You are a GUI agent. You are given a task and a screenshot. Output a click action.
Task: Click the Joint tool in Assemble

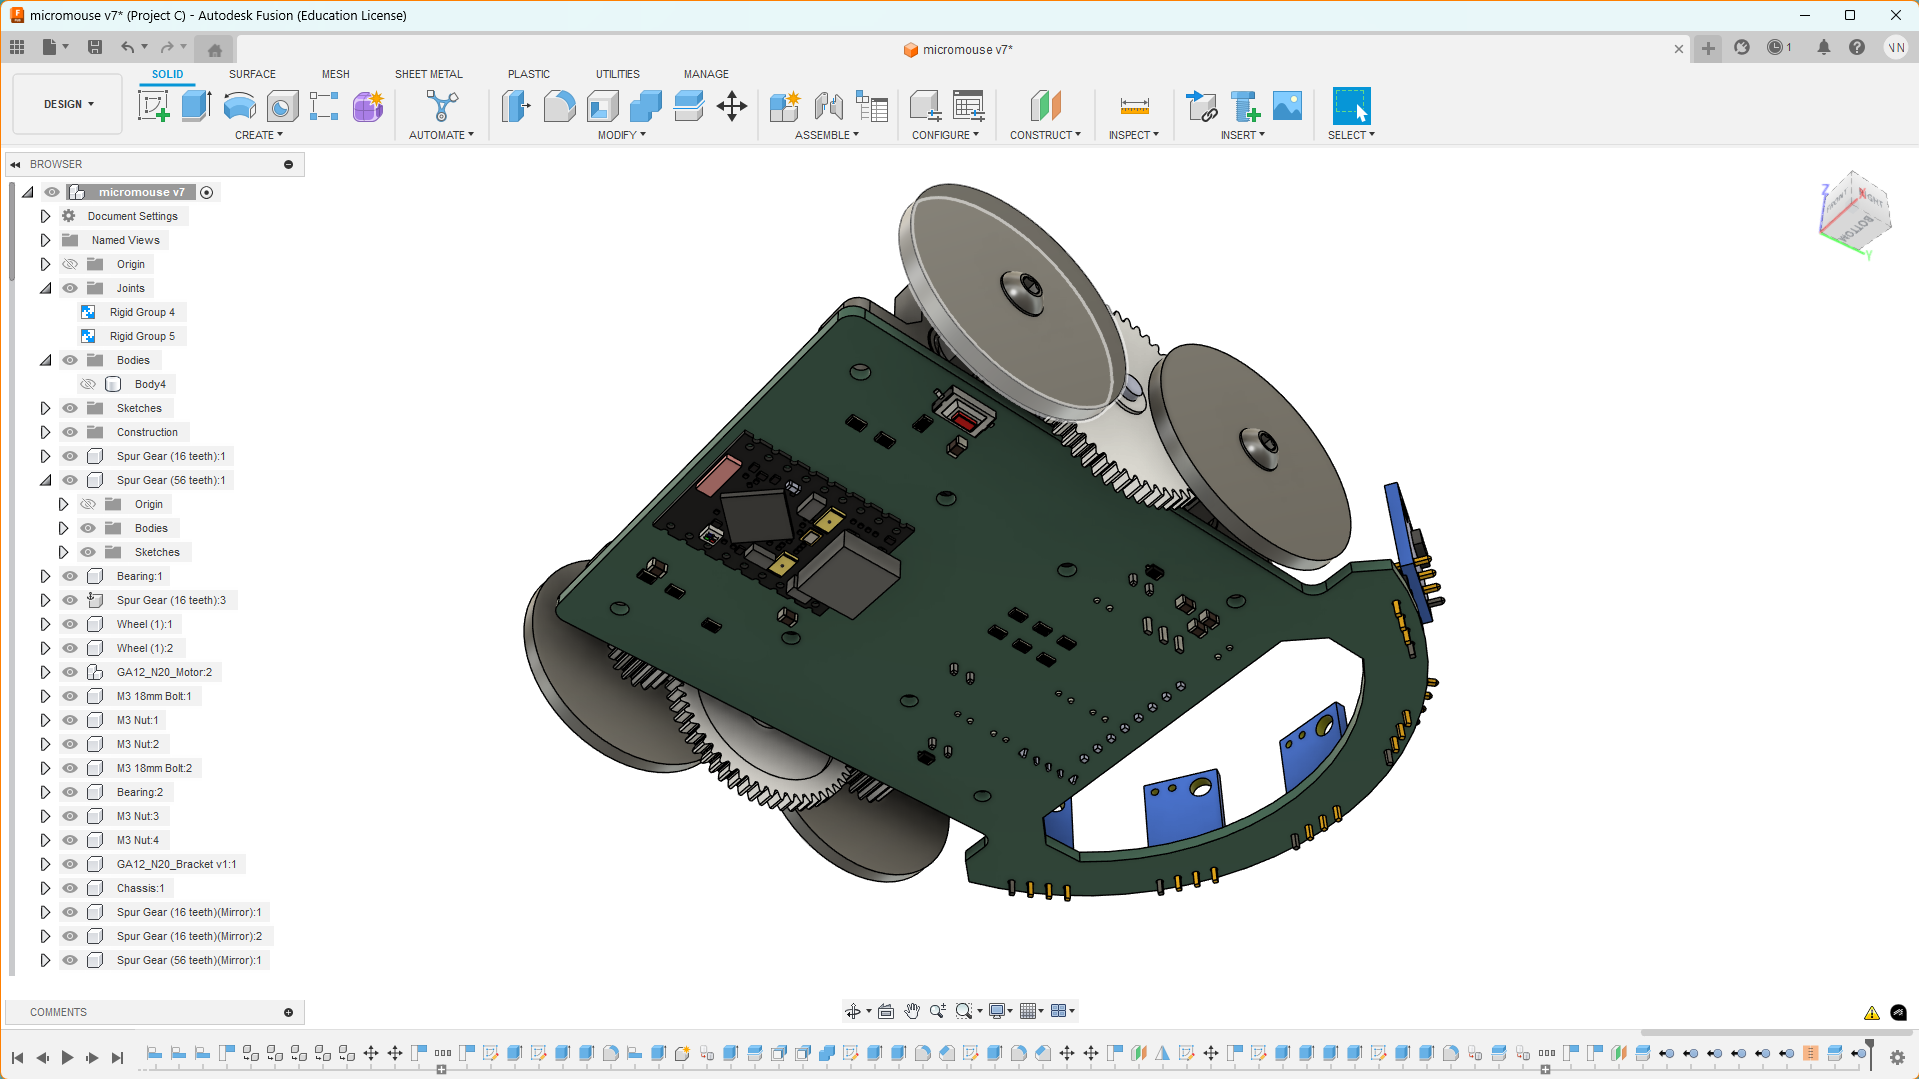[x=828, y=106]
